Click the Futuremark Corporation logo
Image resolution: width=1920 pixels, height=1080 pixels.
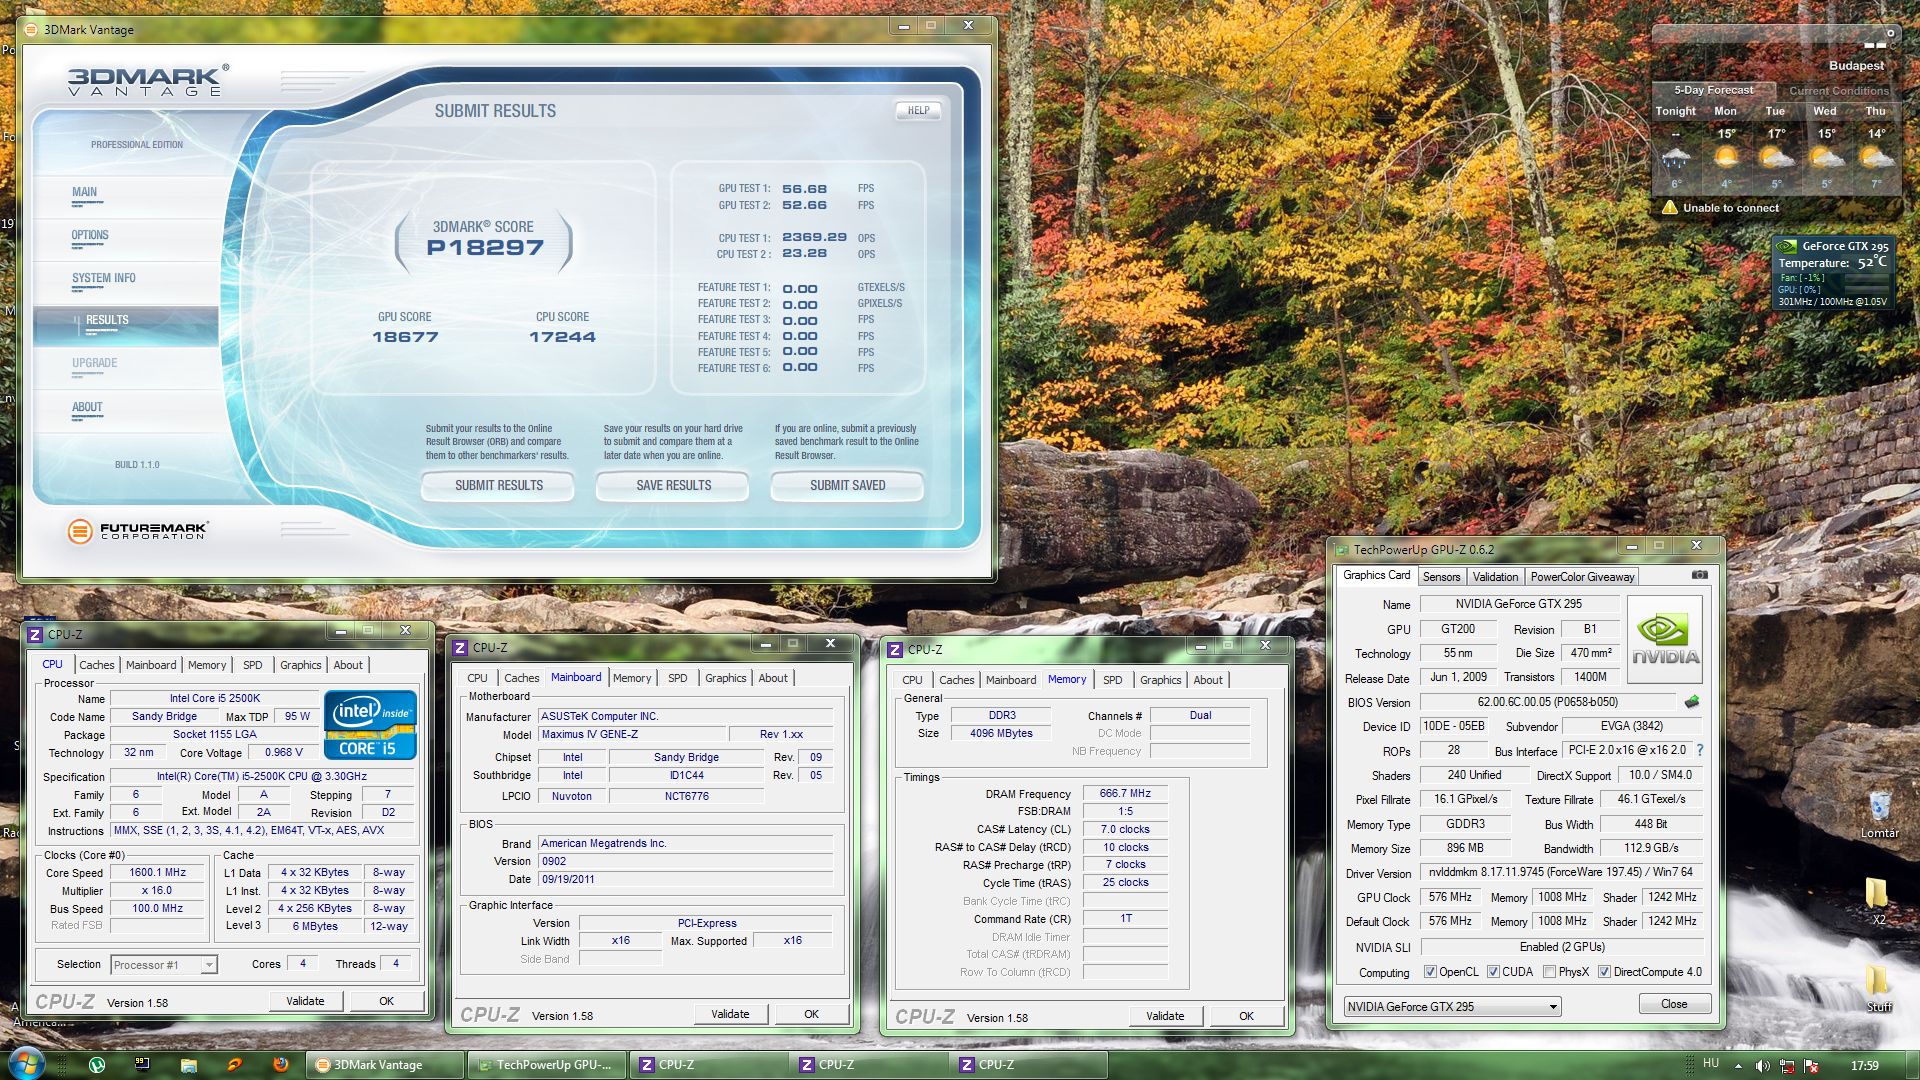coord(138,530)
